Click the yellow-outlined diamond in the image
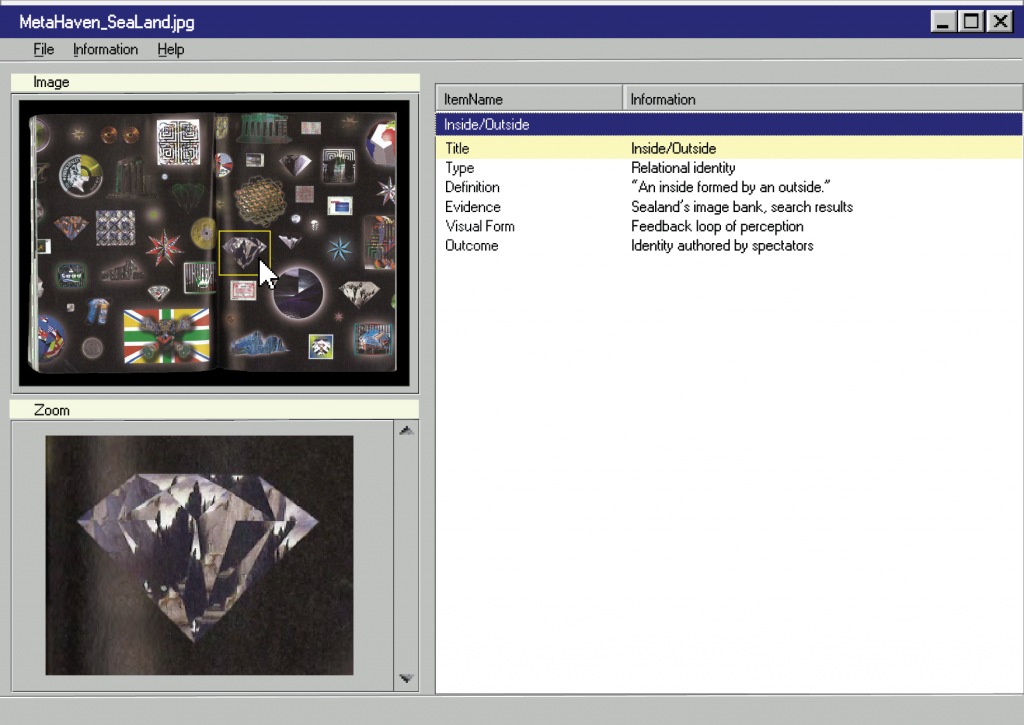The height and width of the screenshot is (725, 1024). (x=243, y=252)
